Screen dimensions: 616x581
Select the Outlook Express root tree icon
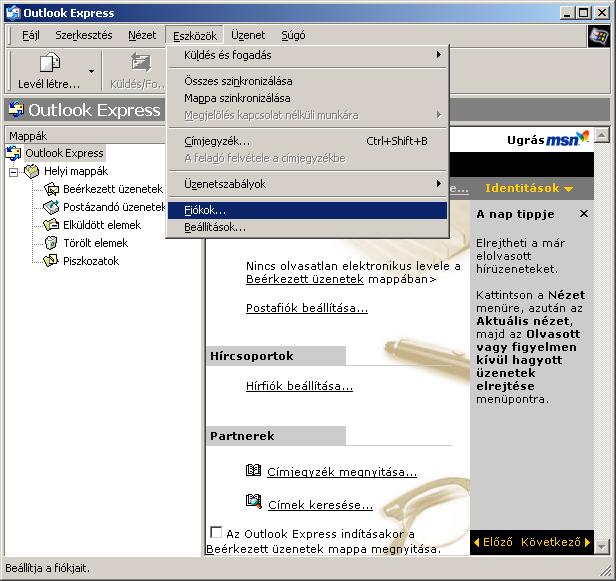tap(14, 153)
